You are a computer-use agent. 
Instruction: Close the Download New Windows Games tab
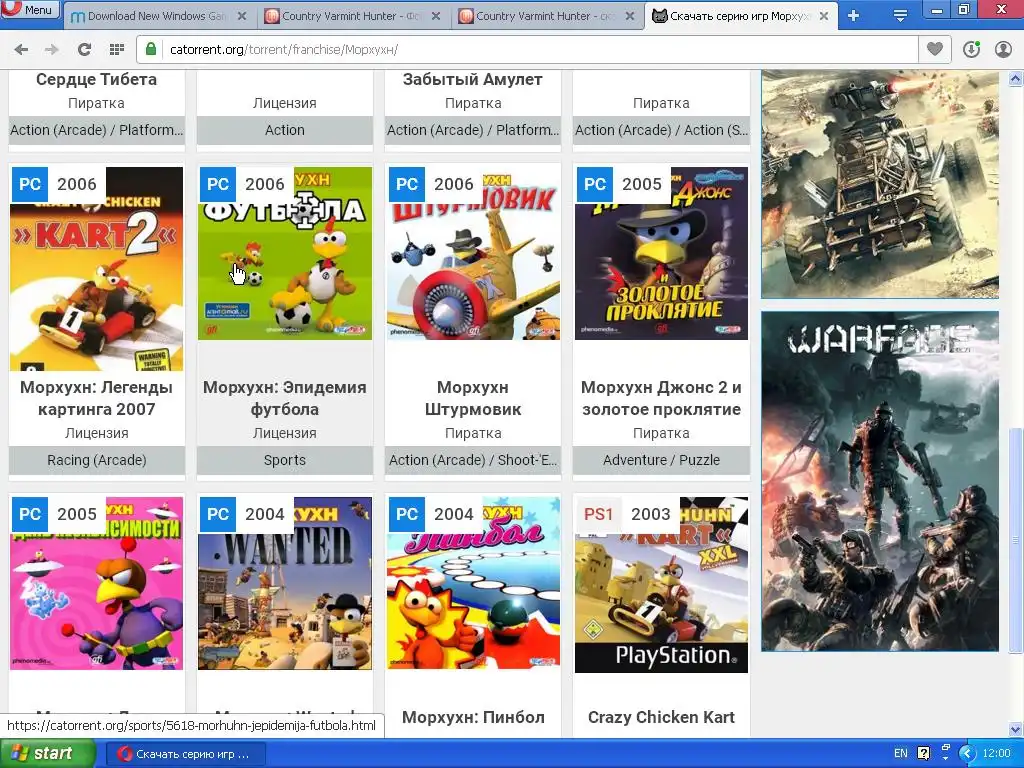[x=242, y=16]
